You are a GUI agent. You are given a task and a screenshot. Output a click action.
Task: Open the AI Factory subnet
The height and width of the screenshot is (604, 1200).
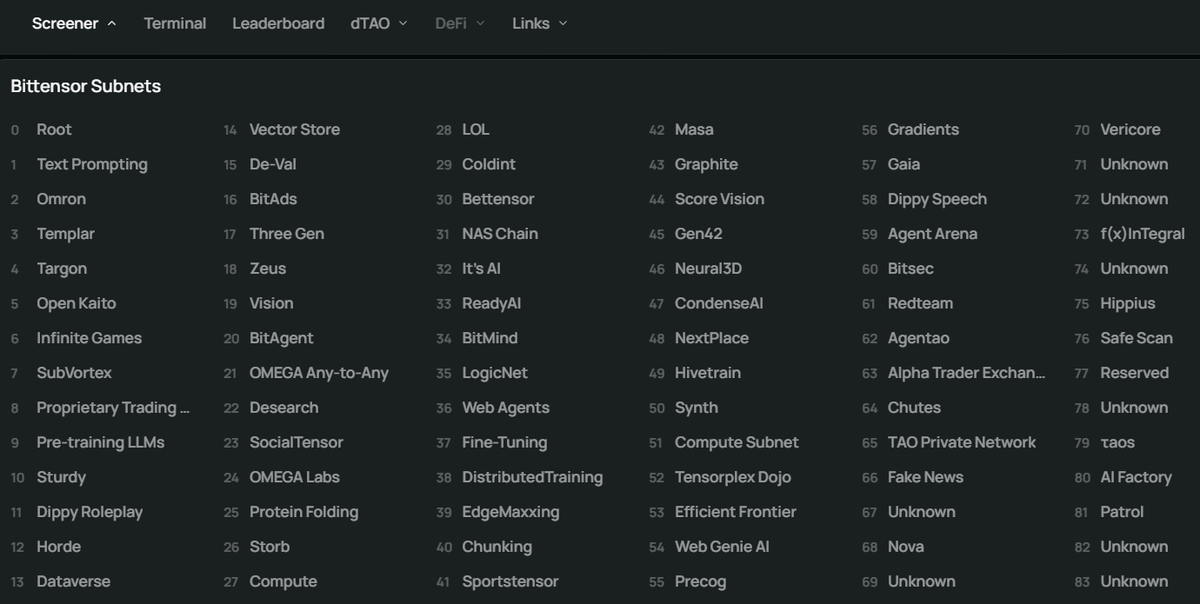[x=1135, y=477]
